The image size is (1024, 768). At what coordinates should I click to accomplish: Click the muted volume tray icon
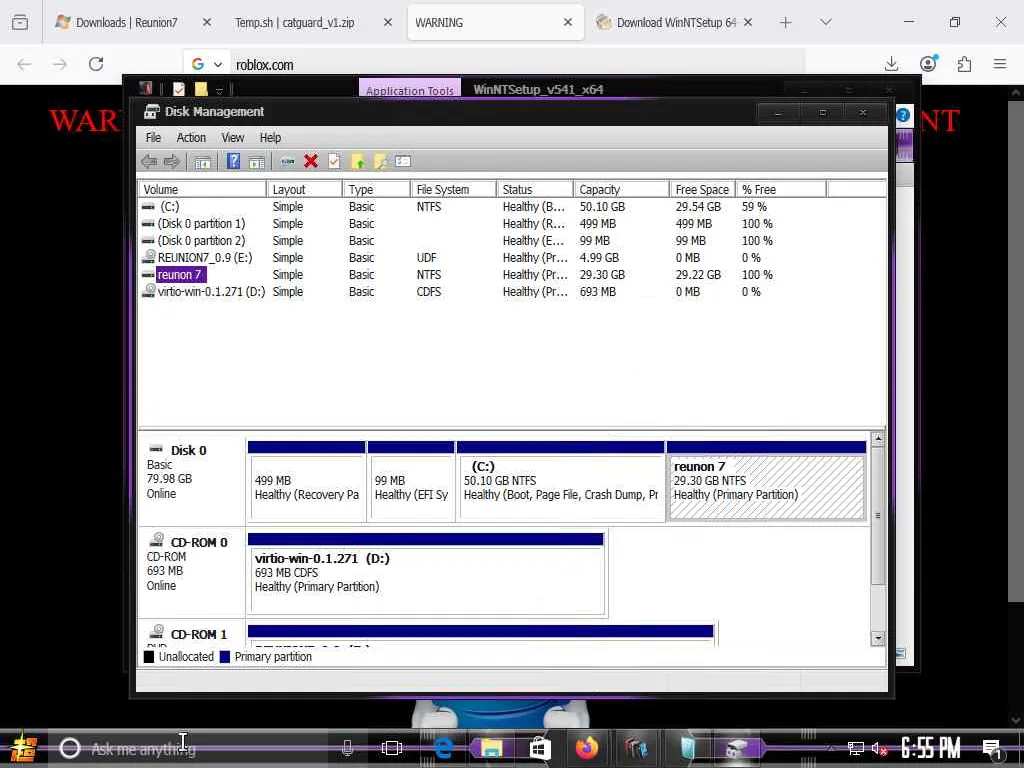coord(879,748)
